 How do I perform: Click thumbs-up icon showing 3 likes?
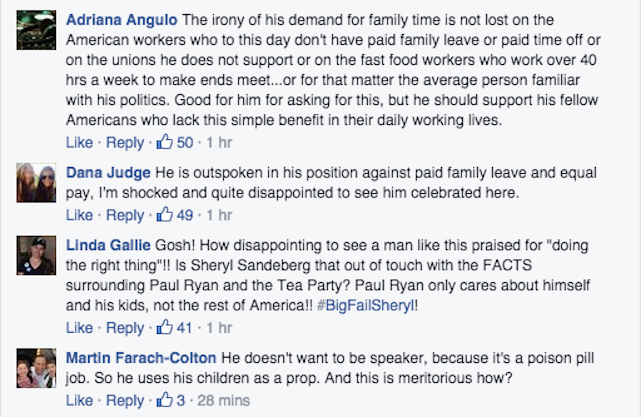point(165,399)
